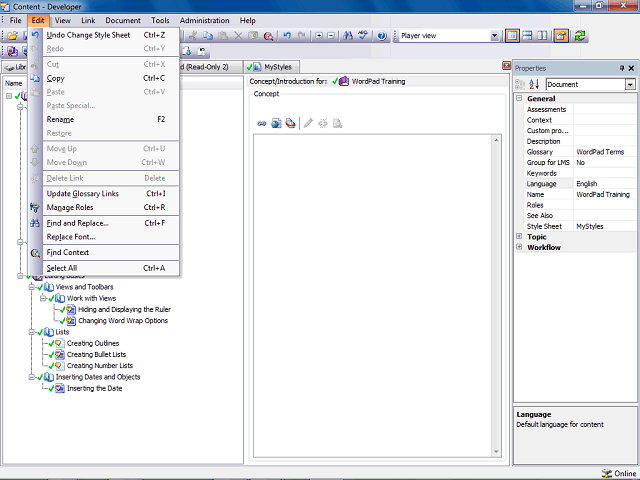Image resolution: width=640 pixels, height=480 pixels.
Task: Expand the Topic properties section
Action: click(519, 236)
